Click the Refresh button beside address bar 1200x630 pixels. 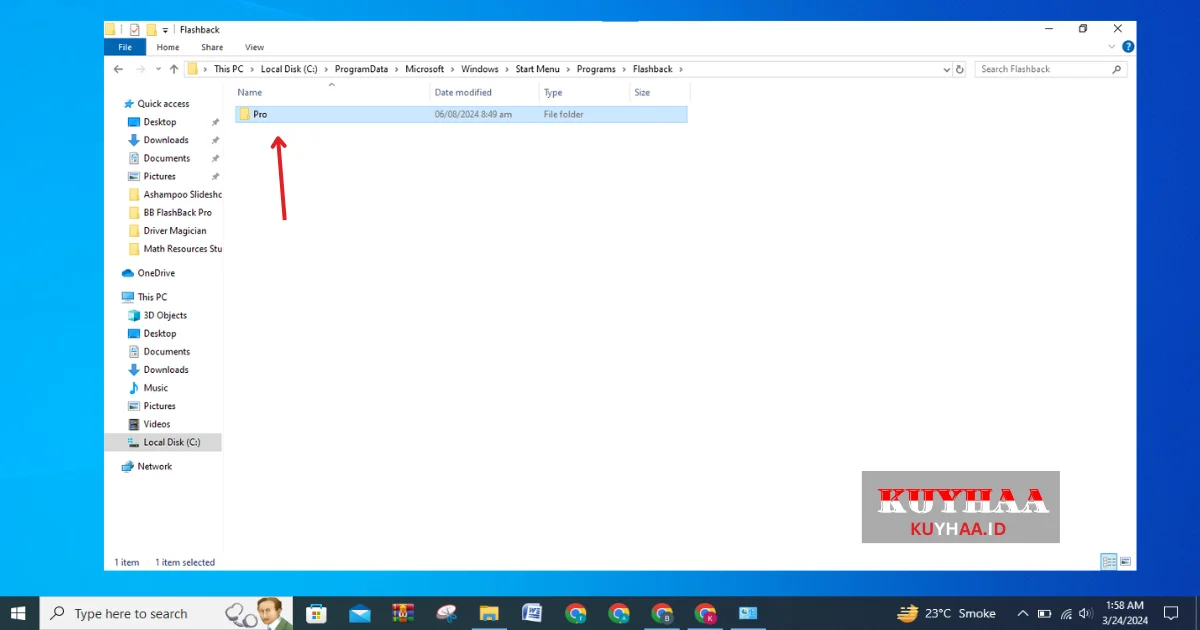click(960, 69)
